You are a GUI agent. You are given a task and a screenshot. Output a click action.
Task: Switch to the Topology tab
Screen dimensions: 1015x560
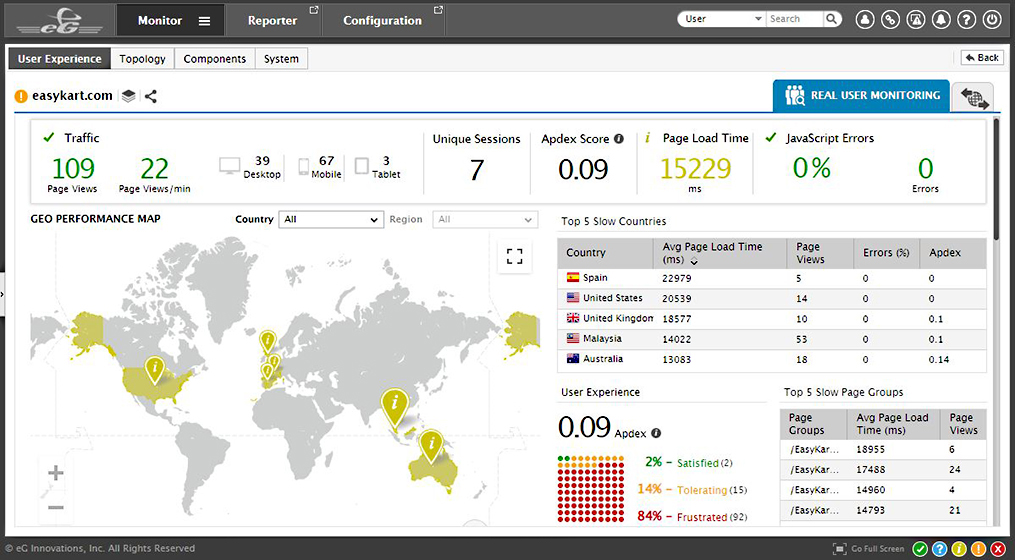click(x=142, y=59)
